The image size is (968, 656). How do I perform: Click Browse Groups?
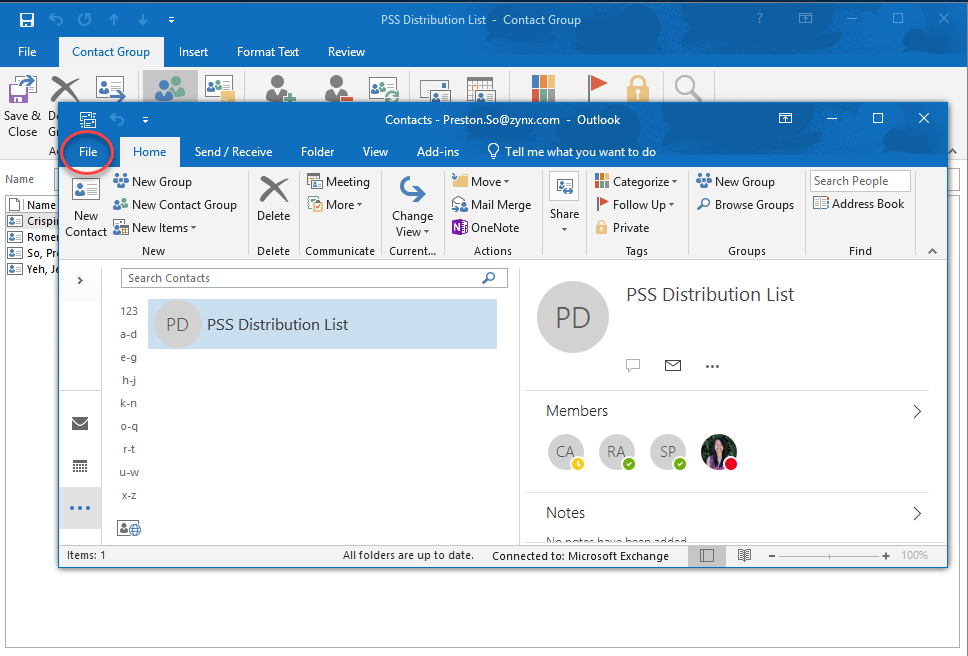pyautogui.click(x=745, y=205)
